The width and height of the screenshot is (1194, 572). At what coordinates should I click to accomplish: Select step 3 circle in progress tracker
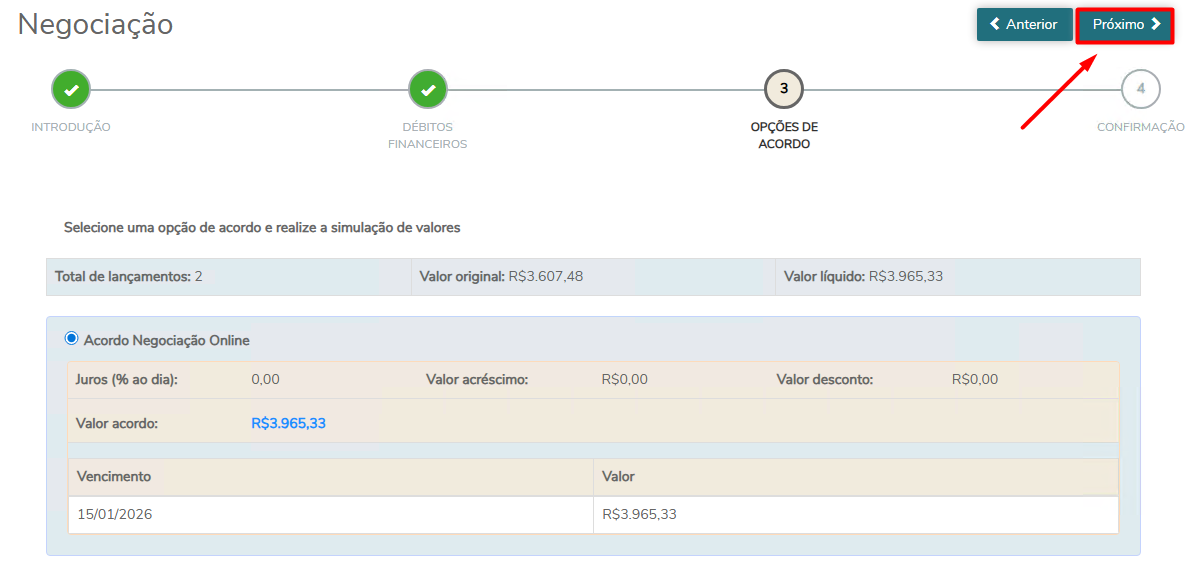click(784, 89)
